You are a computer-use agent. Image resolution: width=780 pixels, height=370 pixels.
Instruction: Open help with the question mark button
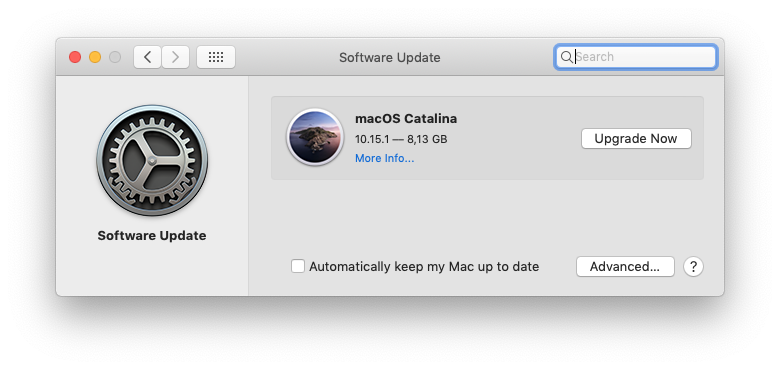pos(693,267)
